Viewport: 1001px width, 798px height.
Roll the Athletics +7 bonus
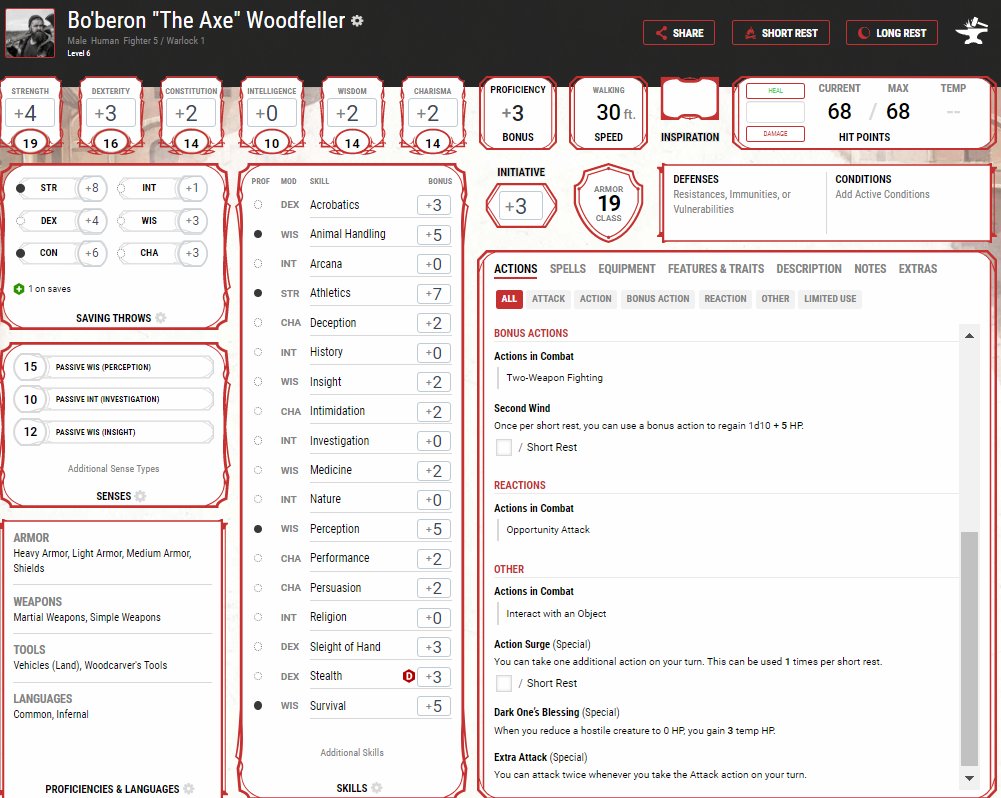point(433,294)
